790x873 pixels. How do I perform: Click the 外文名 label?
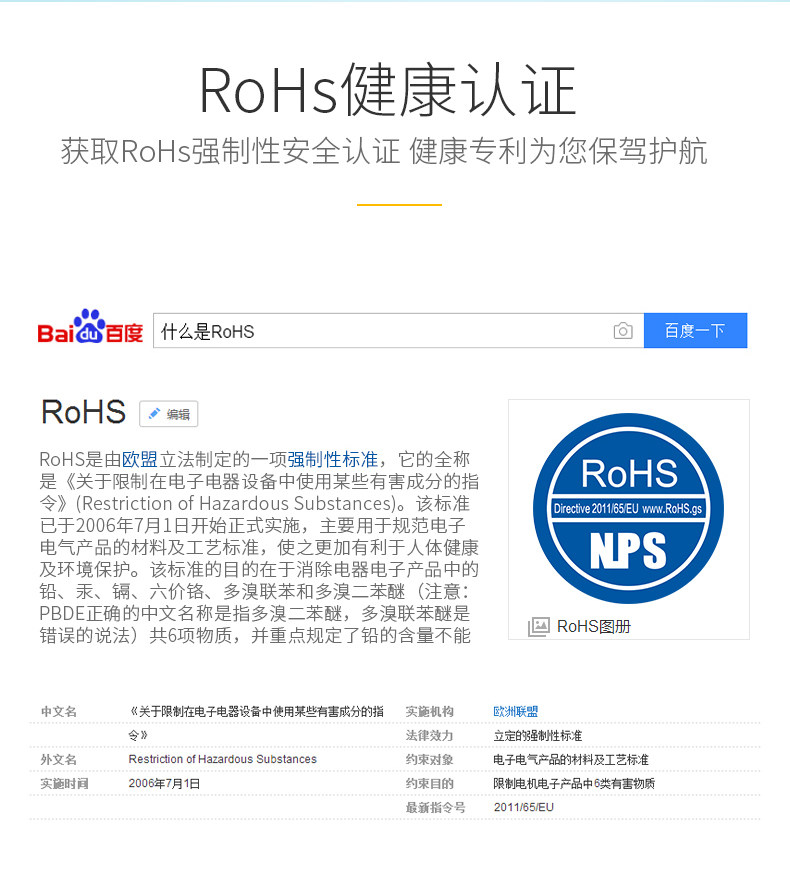(x=58, y=759)
